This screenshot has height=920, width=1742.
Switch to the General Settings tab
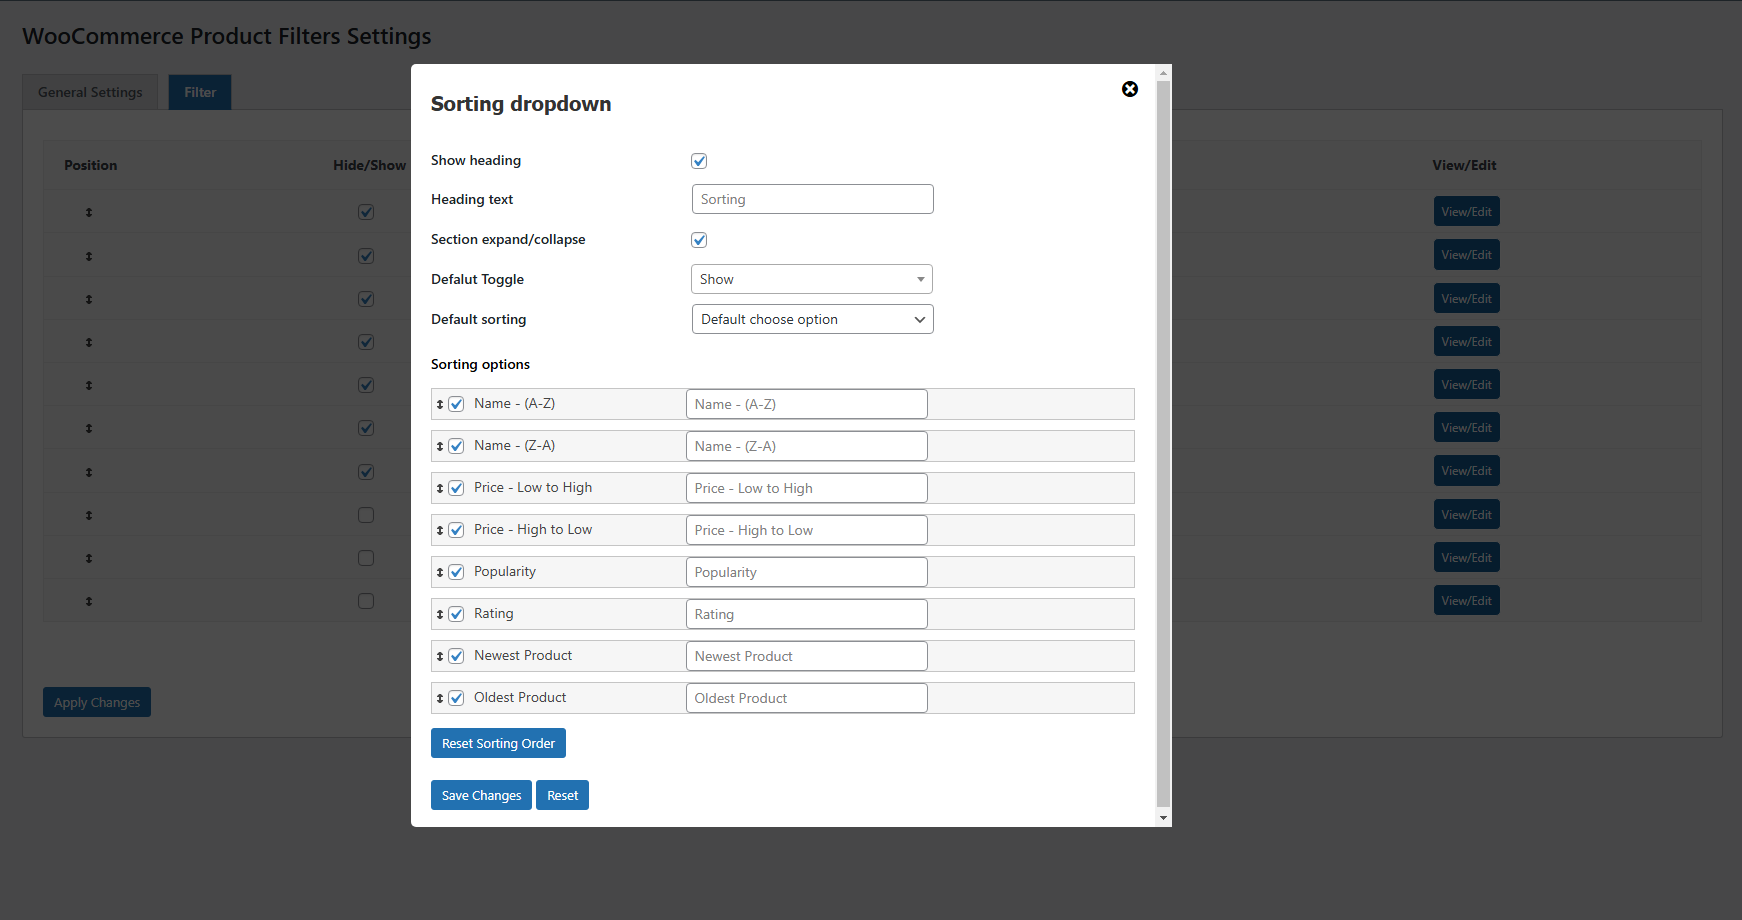click(90, 92)
